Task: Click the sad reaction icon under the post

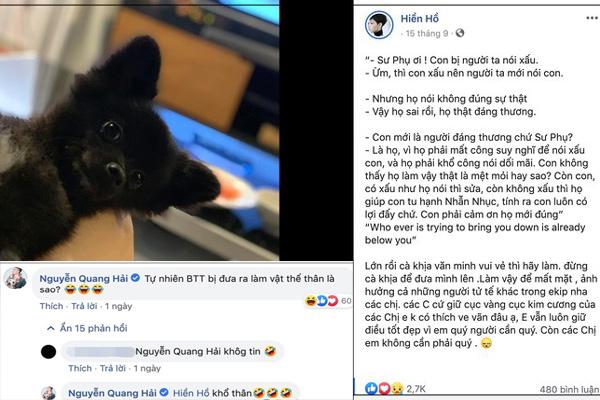Action: tap(396, 388)
